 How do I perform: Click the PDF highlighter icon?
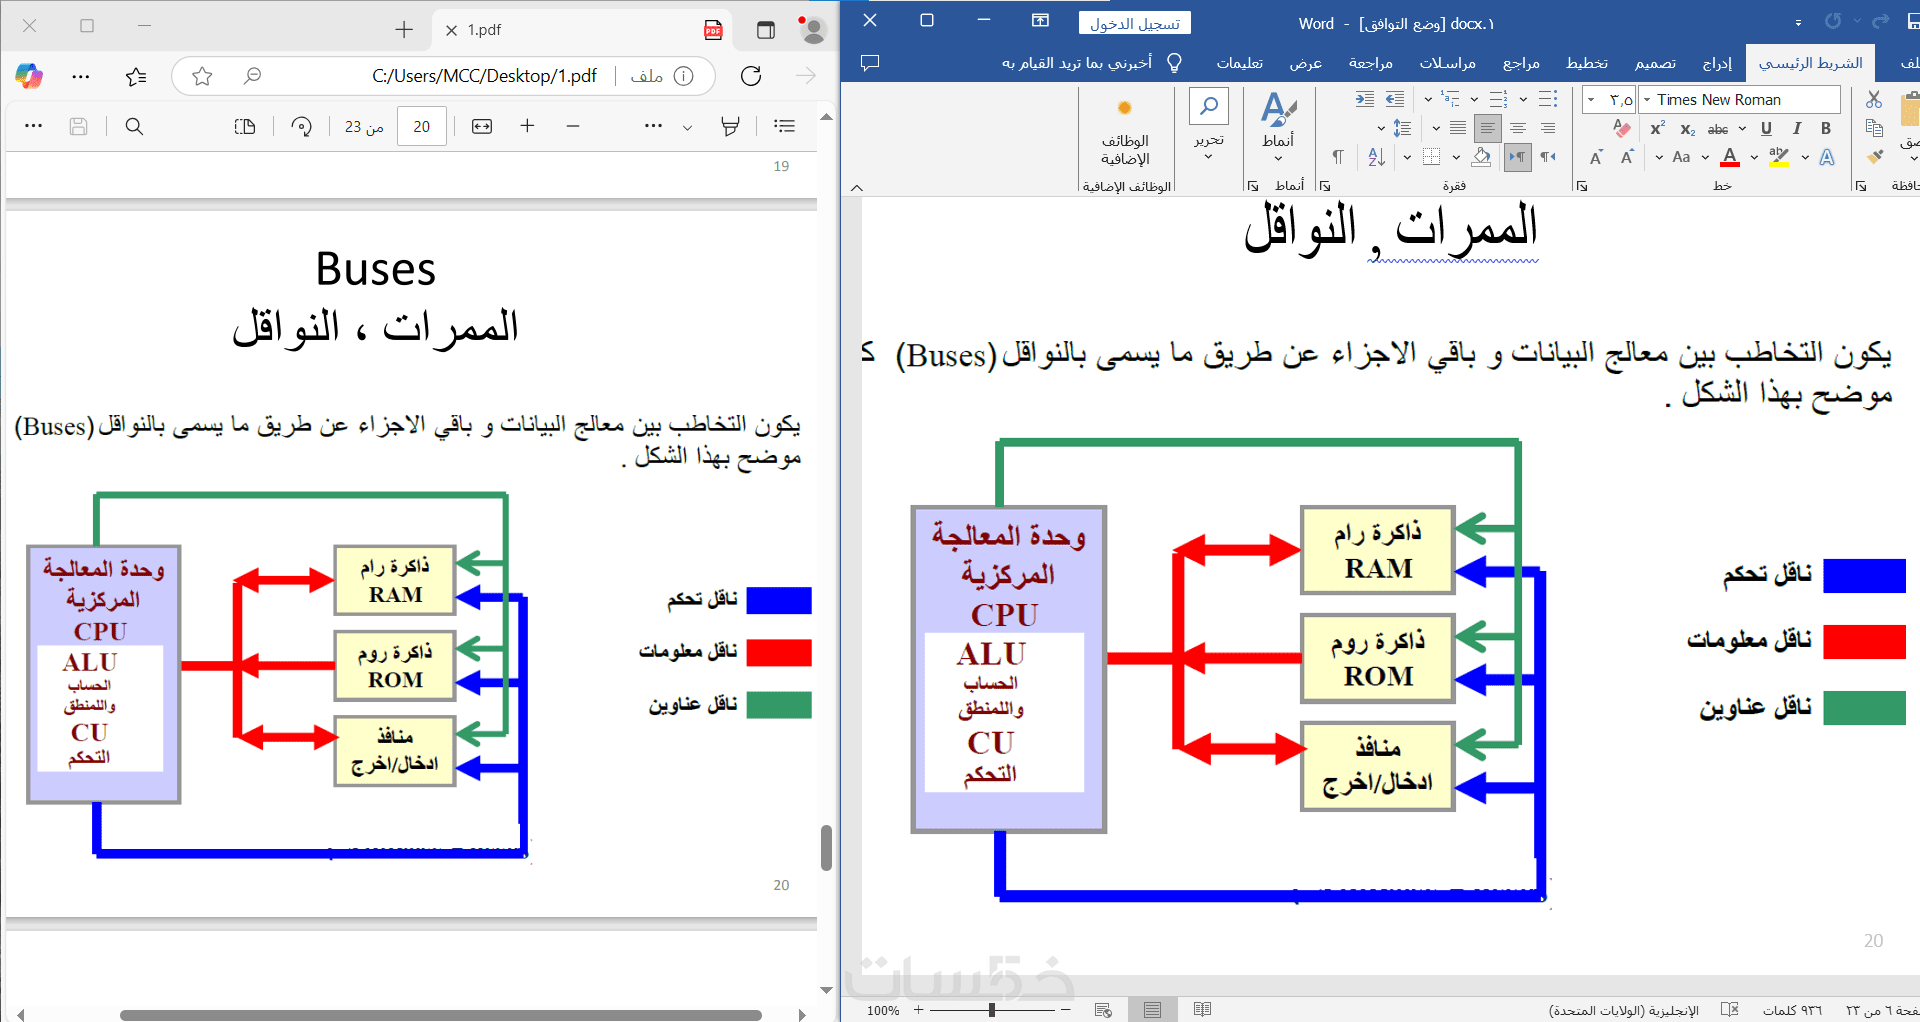pyautogui.click(x=731, y=126)
